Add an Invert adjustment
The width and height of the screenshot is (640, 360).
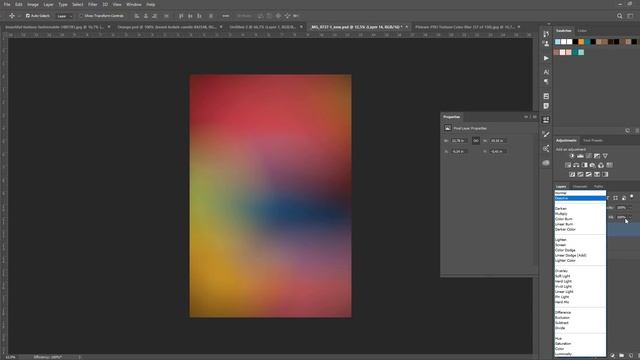click(x=572, y=174)
